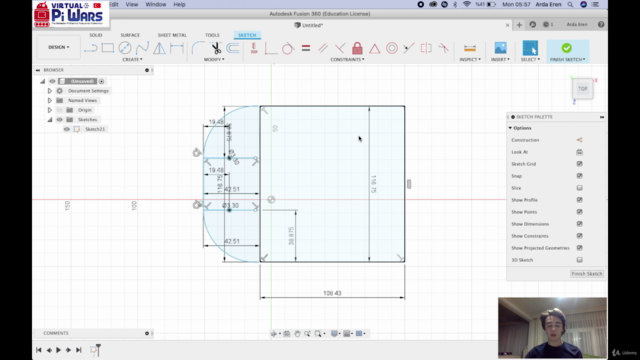Toggle the Show Projected Geometries checkbox
Screen dimensions: 640x360
pyautogui.click(x=579, y=248)
